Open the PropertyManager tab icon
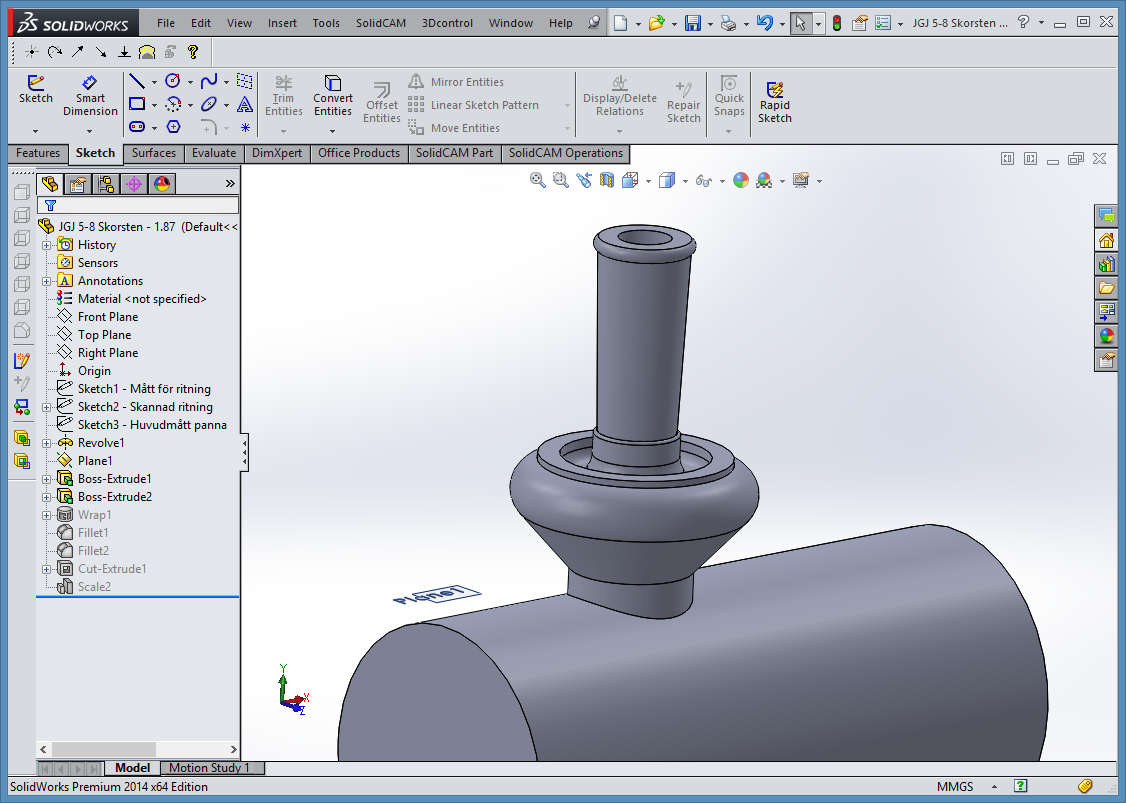This screenshot has height=803, width=1126. tap(78, 184)
